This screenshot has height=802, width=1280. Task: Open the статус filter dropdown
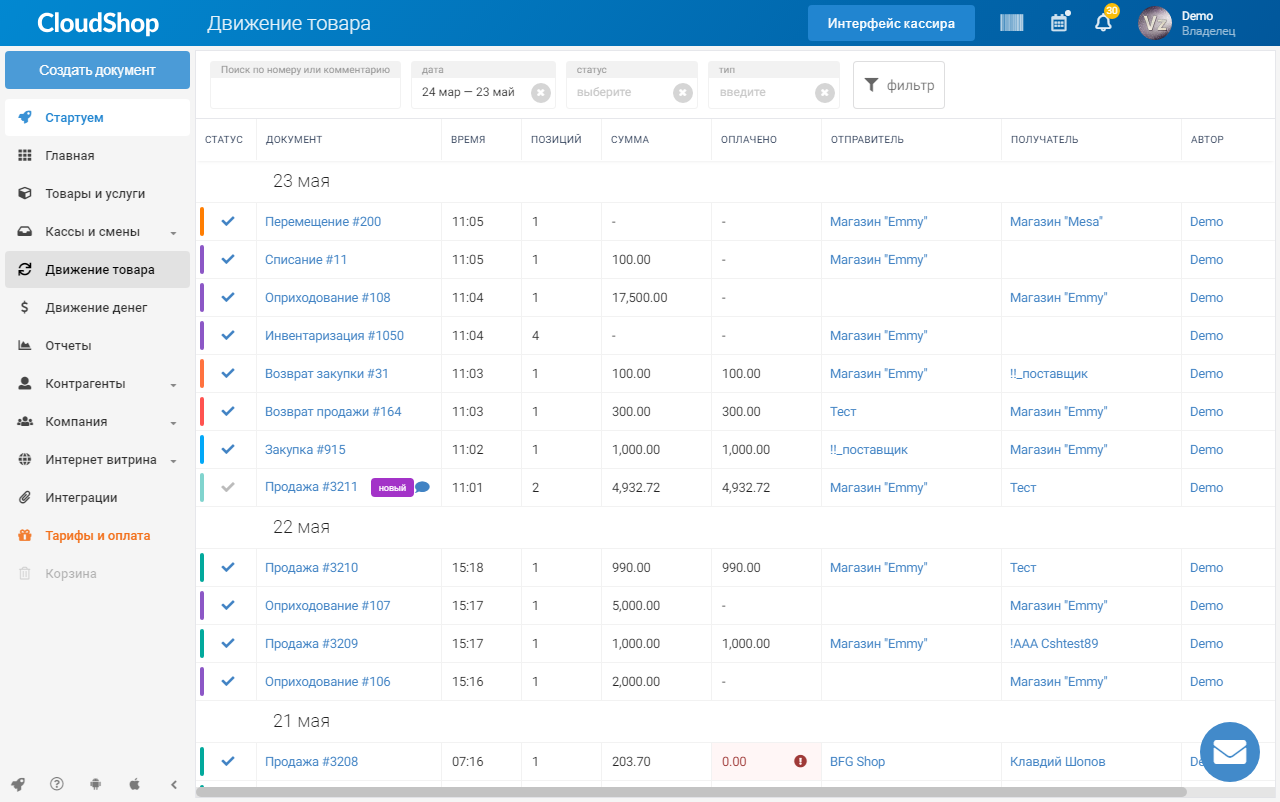click(621, 92)
